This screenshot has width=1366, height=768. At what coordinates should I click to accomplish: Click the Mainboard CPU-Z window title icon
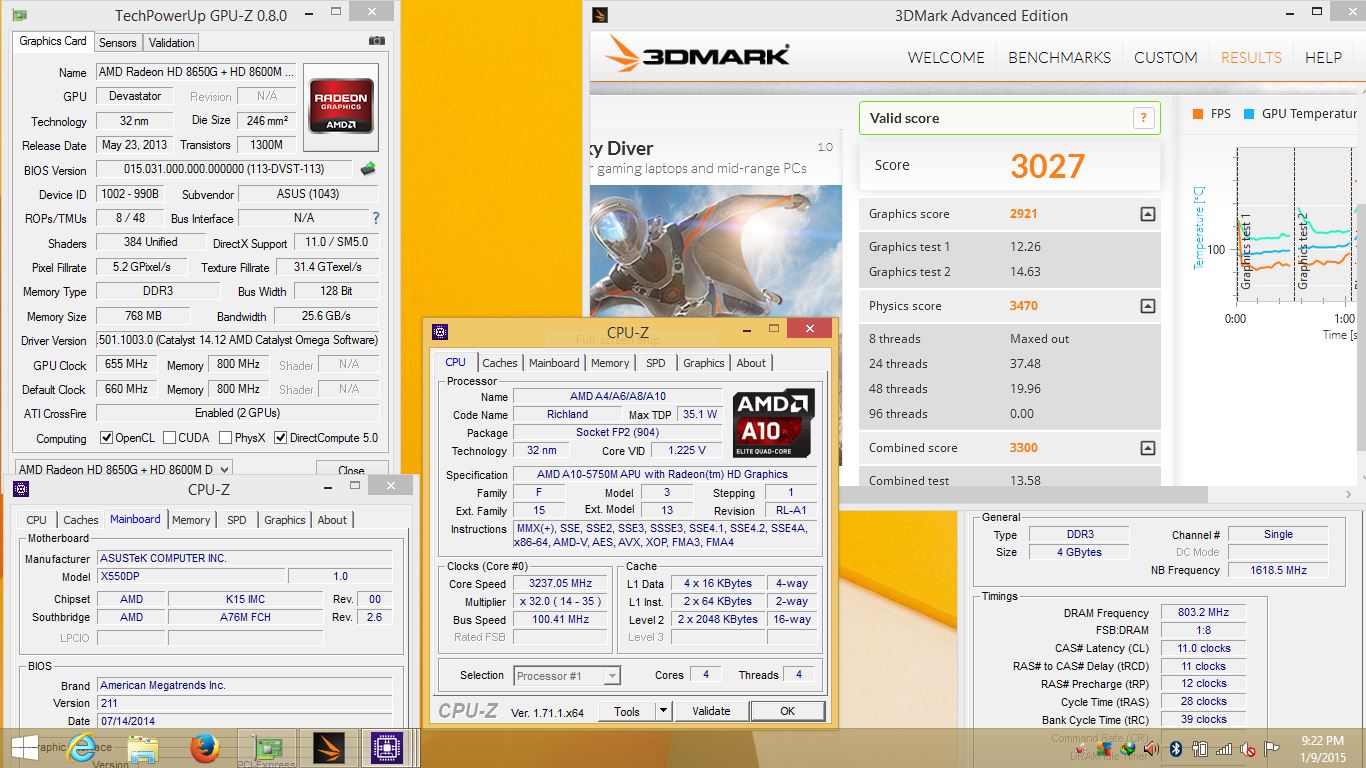pyautogui.click(x=21, y=489)
